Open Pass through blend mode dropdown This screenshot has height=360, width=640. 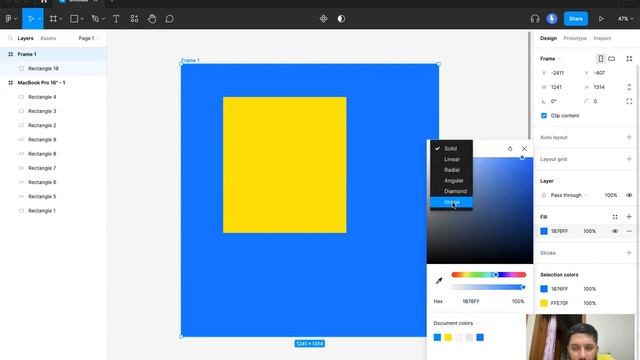569,195
